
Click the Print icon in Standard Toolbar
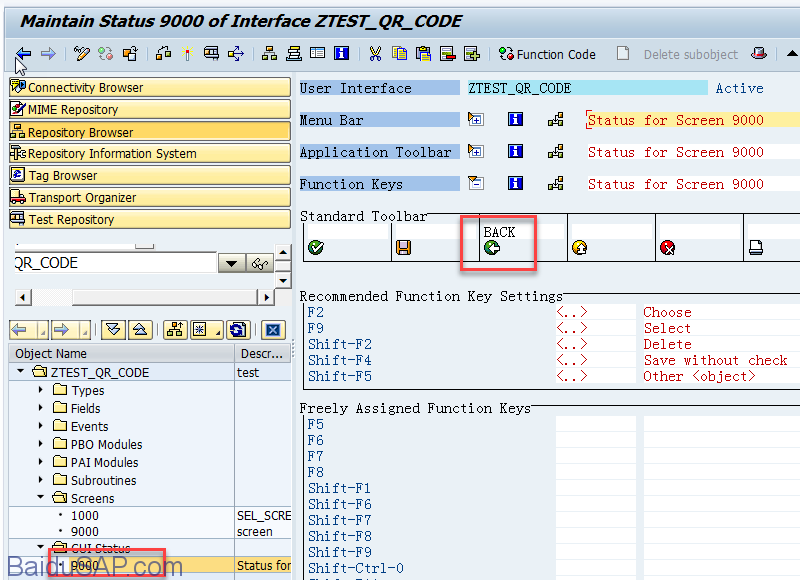coord(756,248)
